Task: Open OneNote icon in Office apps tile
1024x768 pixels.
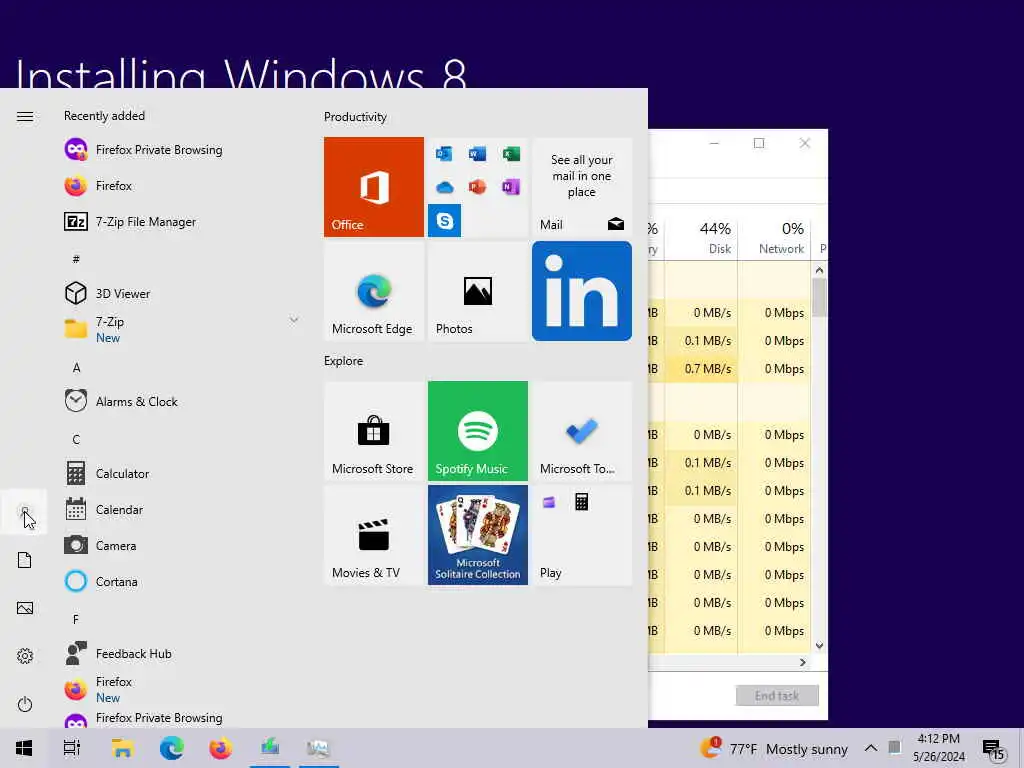Action: 511,187
